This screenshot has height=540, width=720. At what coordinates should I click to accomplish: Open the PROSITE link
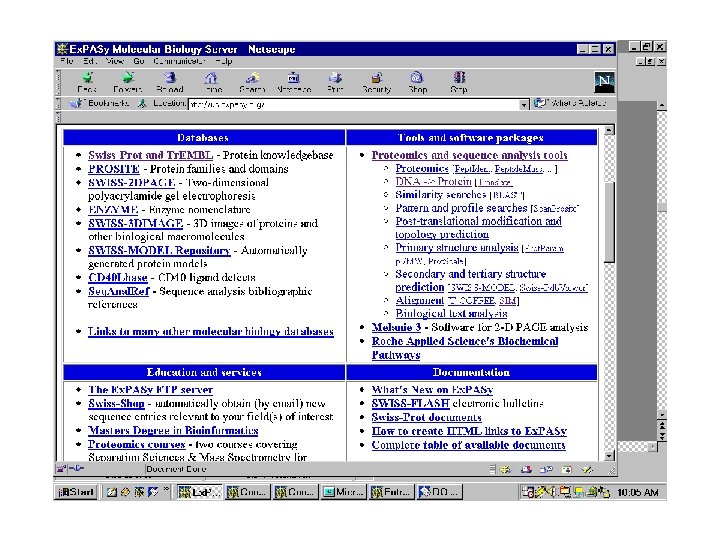(x=114, y=169)
